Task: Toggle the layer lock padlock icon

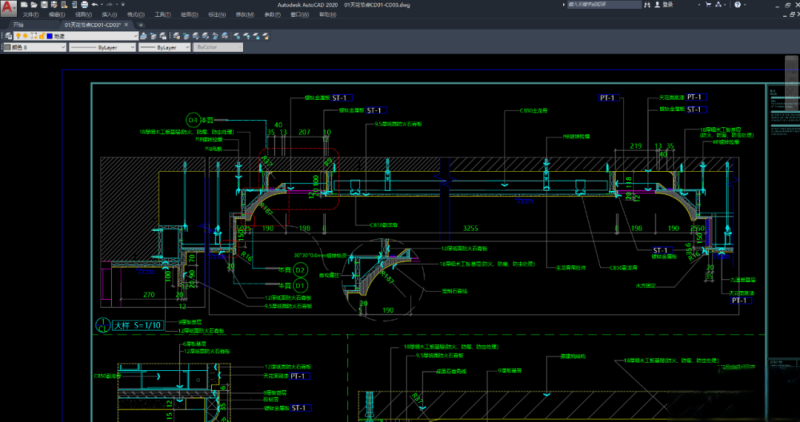Action: coord(41,35)
